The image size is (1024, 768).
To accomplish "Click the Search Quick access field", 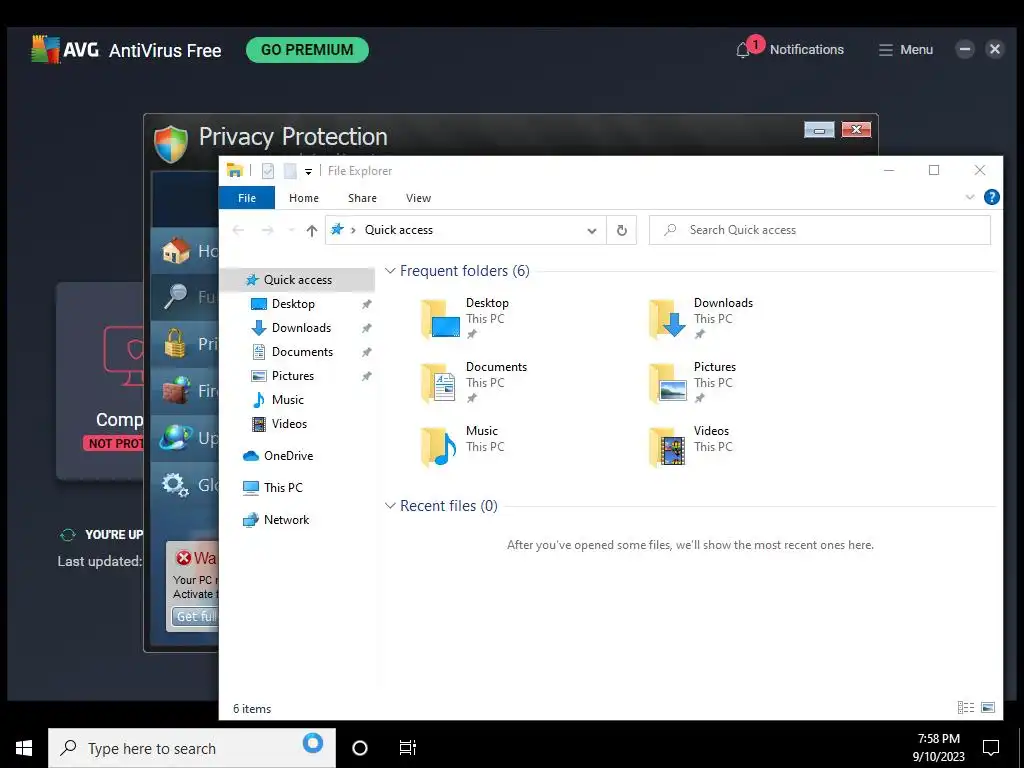I will 820,230.
